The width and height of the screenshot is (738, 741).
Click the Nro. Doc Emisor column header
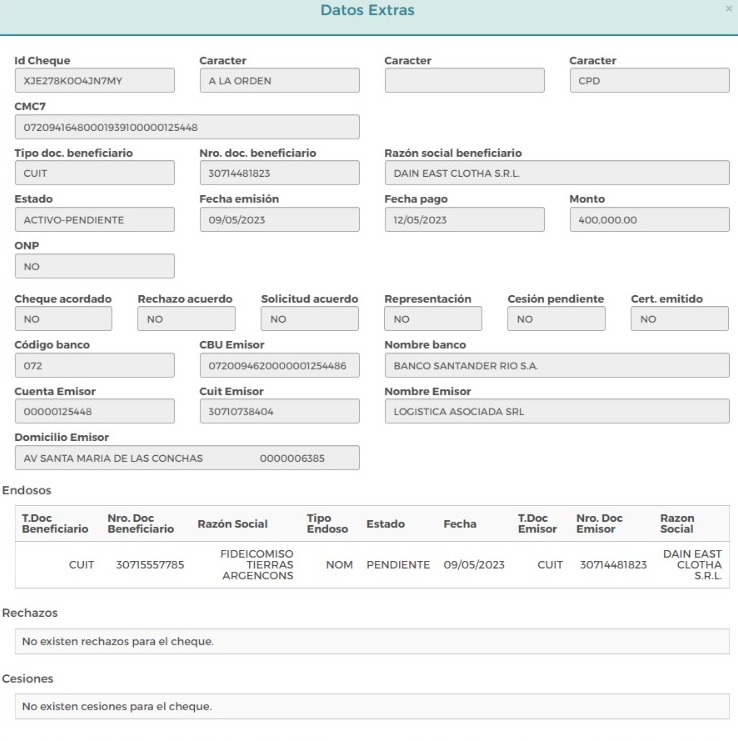coord(599,523)
